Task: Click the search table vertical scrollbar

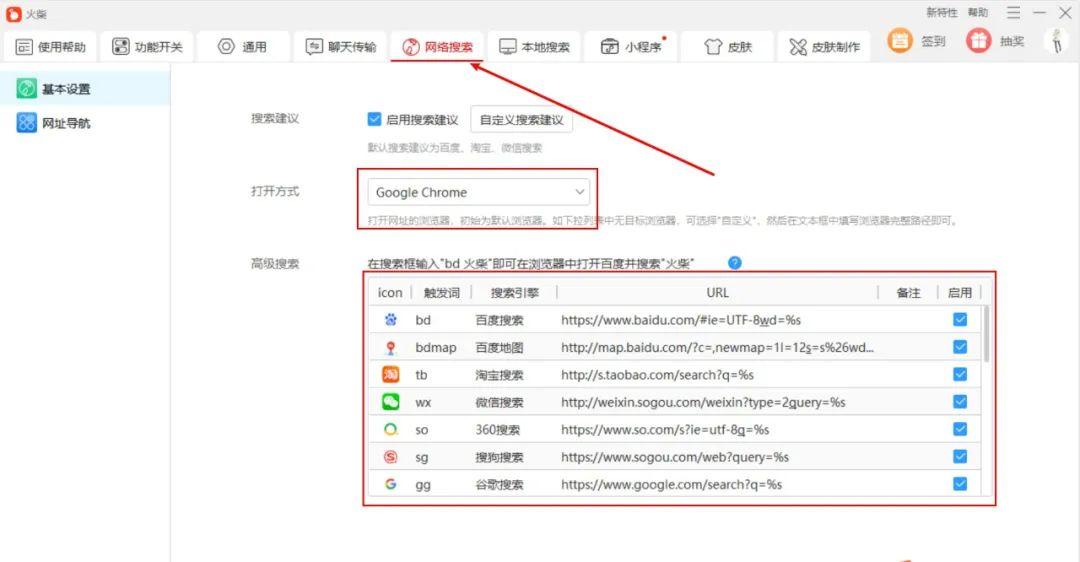Action: click(986, 334)
